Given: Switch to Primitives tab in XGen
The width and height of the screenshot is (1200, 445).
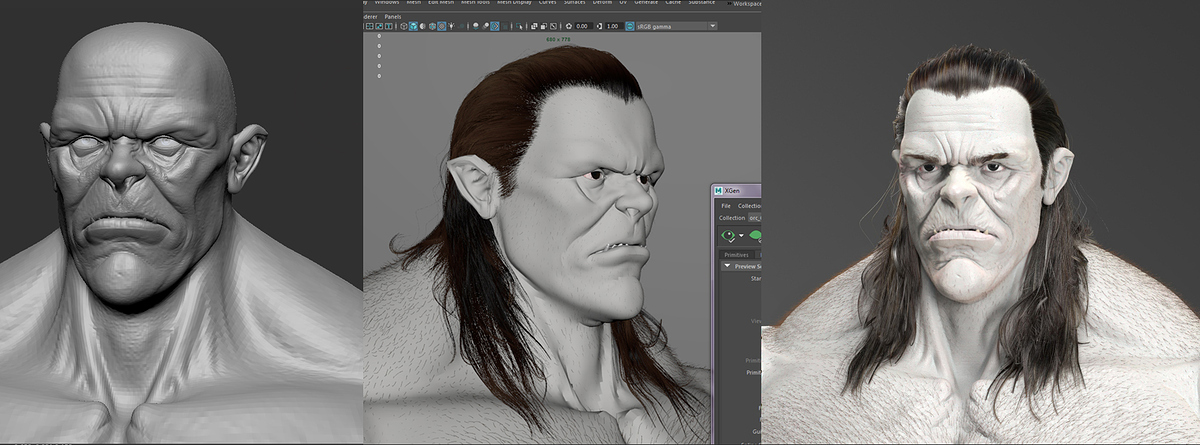Looking at the screenshot, I should tap(736, 255).
